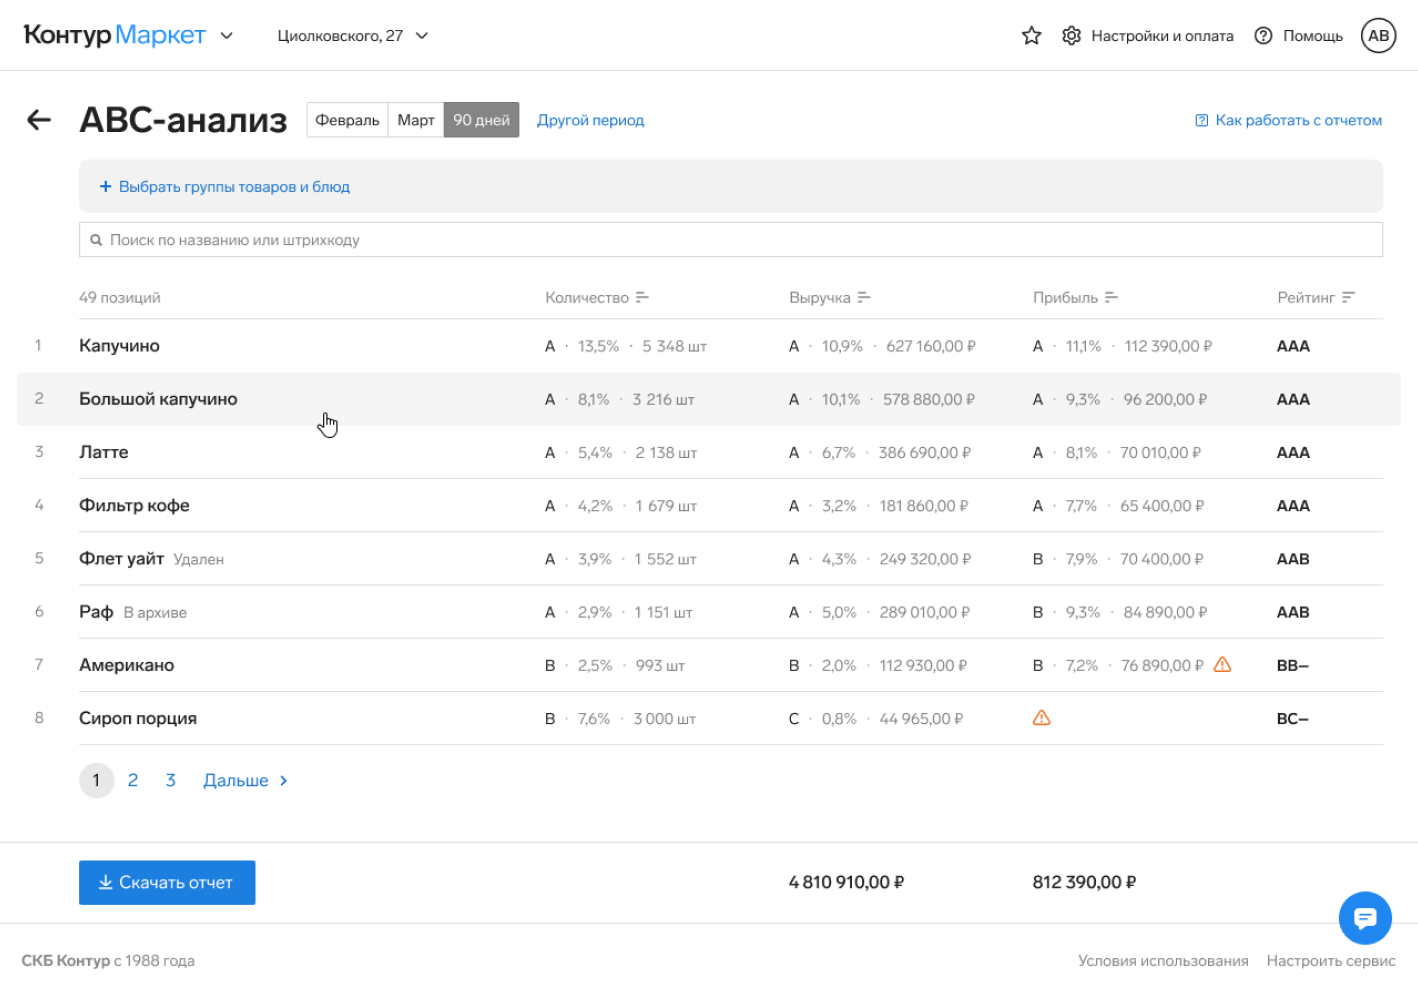The height and width of the screenshot is (998, 1418).
Task: Open the Циолковского, 27 location dropdown
Action: click(351, 36)
